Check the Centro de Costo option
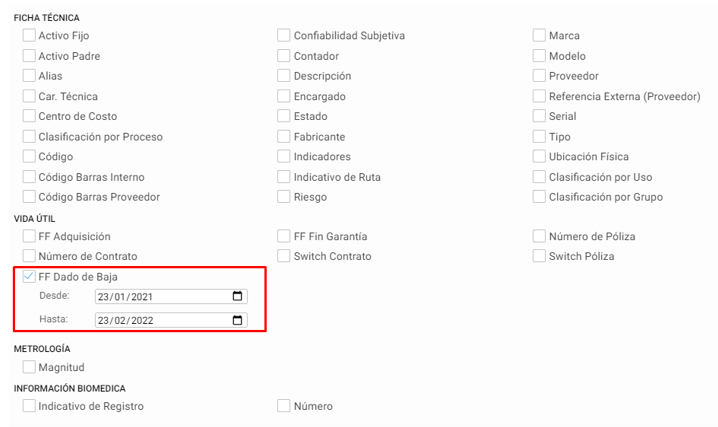Screen dimensions: 718x427 click(x=29, y=116)
